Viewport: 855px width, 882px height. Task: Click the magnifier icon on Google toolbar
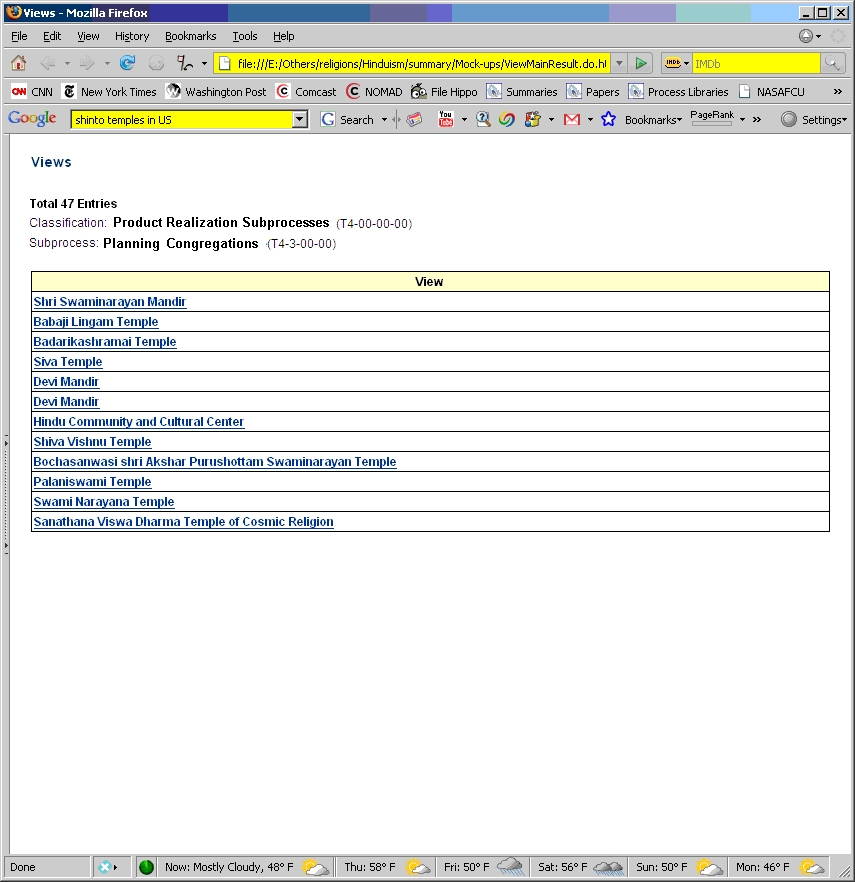coord(483,119)
